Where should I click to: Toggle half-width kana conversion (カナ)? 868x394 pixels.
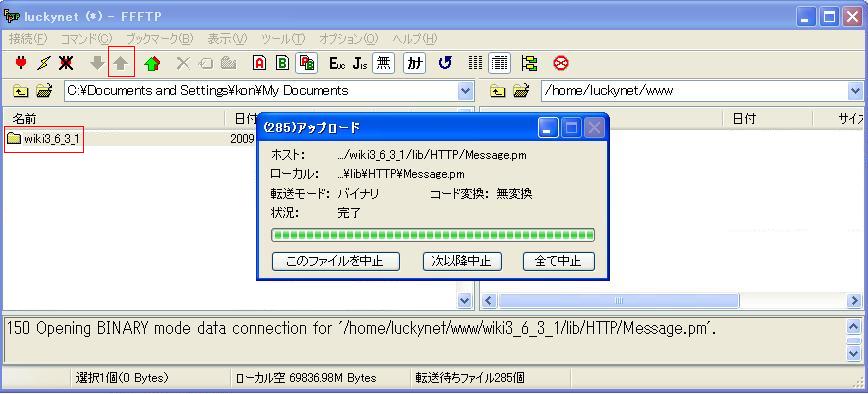[414, 63]
